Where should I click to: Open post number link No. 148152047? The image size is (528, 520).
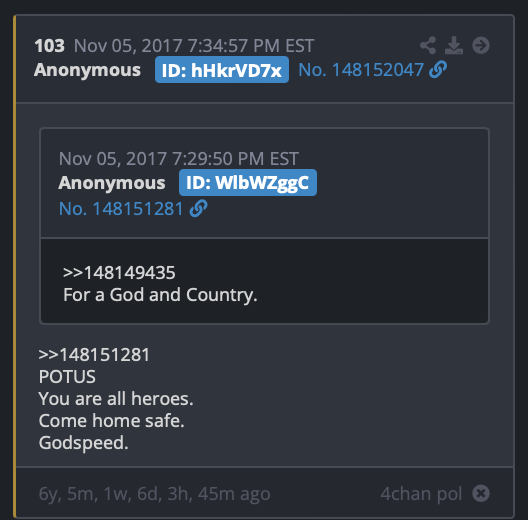[361, 70]
